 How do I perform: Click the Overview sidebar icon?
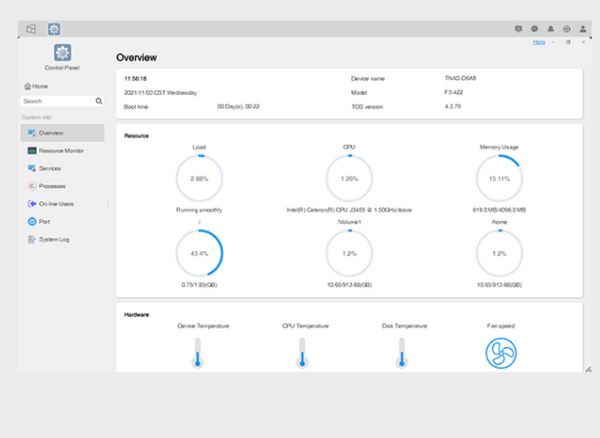coord(32,133)
